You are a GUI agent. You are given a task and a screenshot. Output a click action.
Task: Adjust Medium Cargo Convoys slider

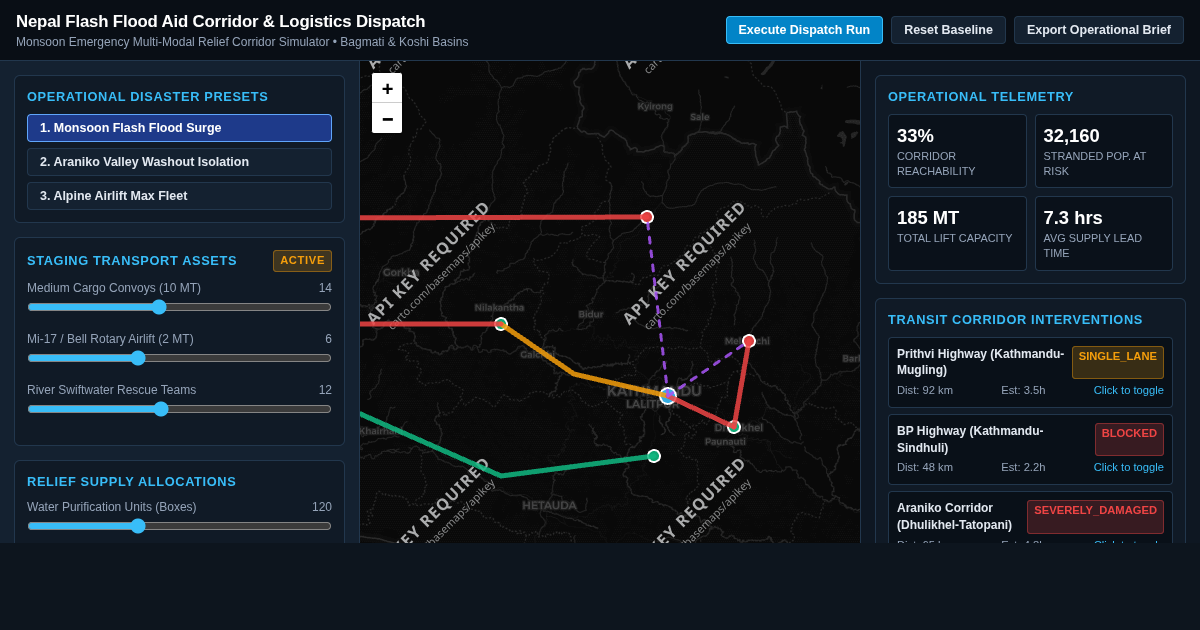[x=179, y=307]
